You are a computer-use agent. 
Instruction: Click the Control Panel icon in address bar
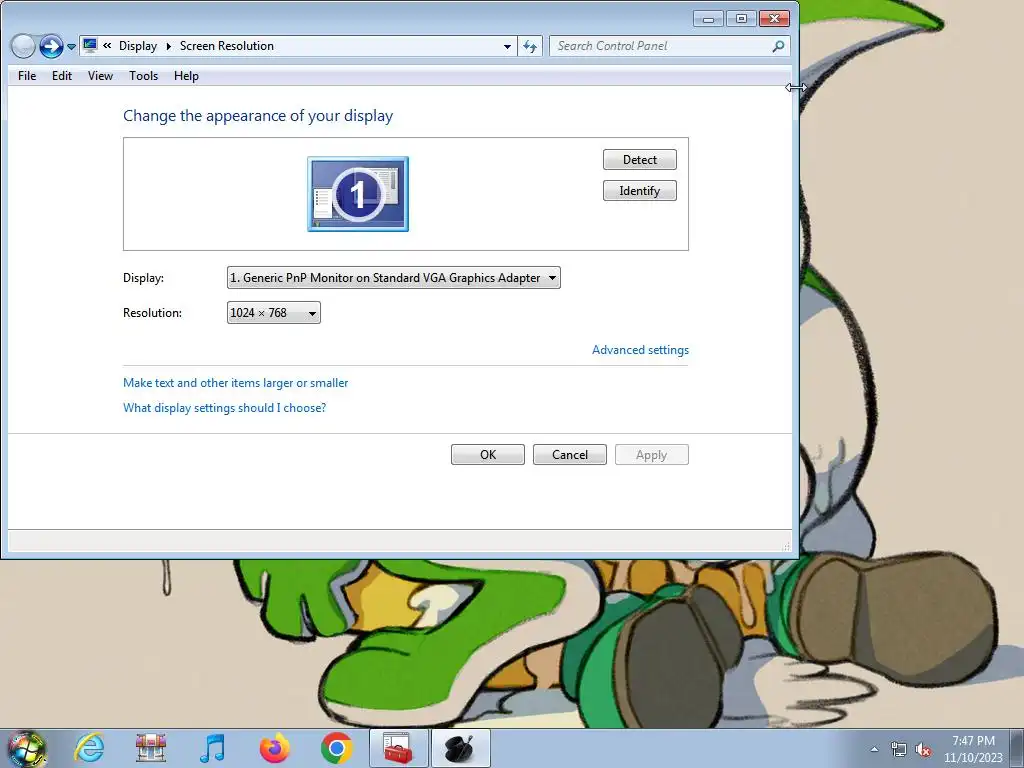pos(90,46)
